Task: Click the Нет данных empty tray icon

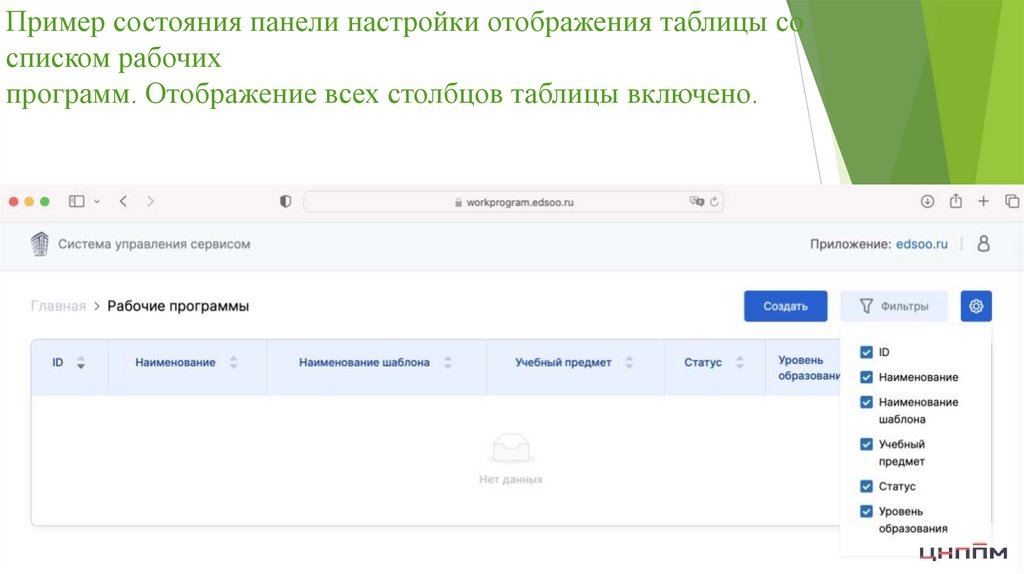Action: coord(511,448)
